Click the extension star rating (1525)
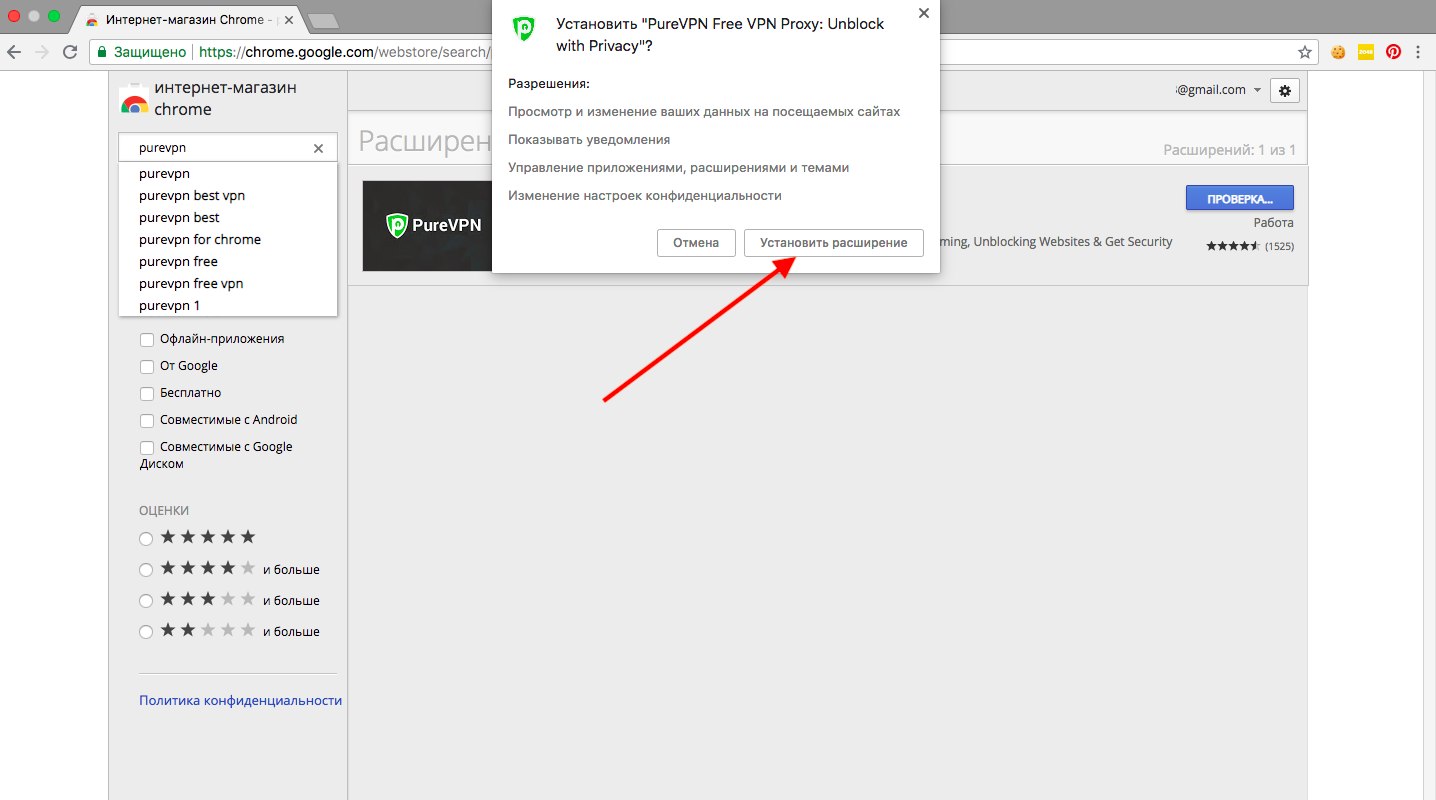Image resolution: width=1436 pixels, height=800 pixels. click(1250, 246)
